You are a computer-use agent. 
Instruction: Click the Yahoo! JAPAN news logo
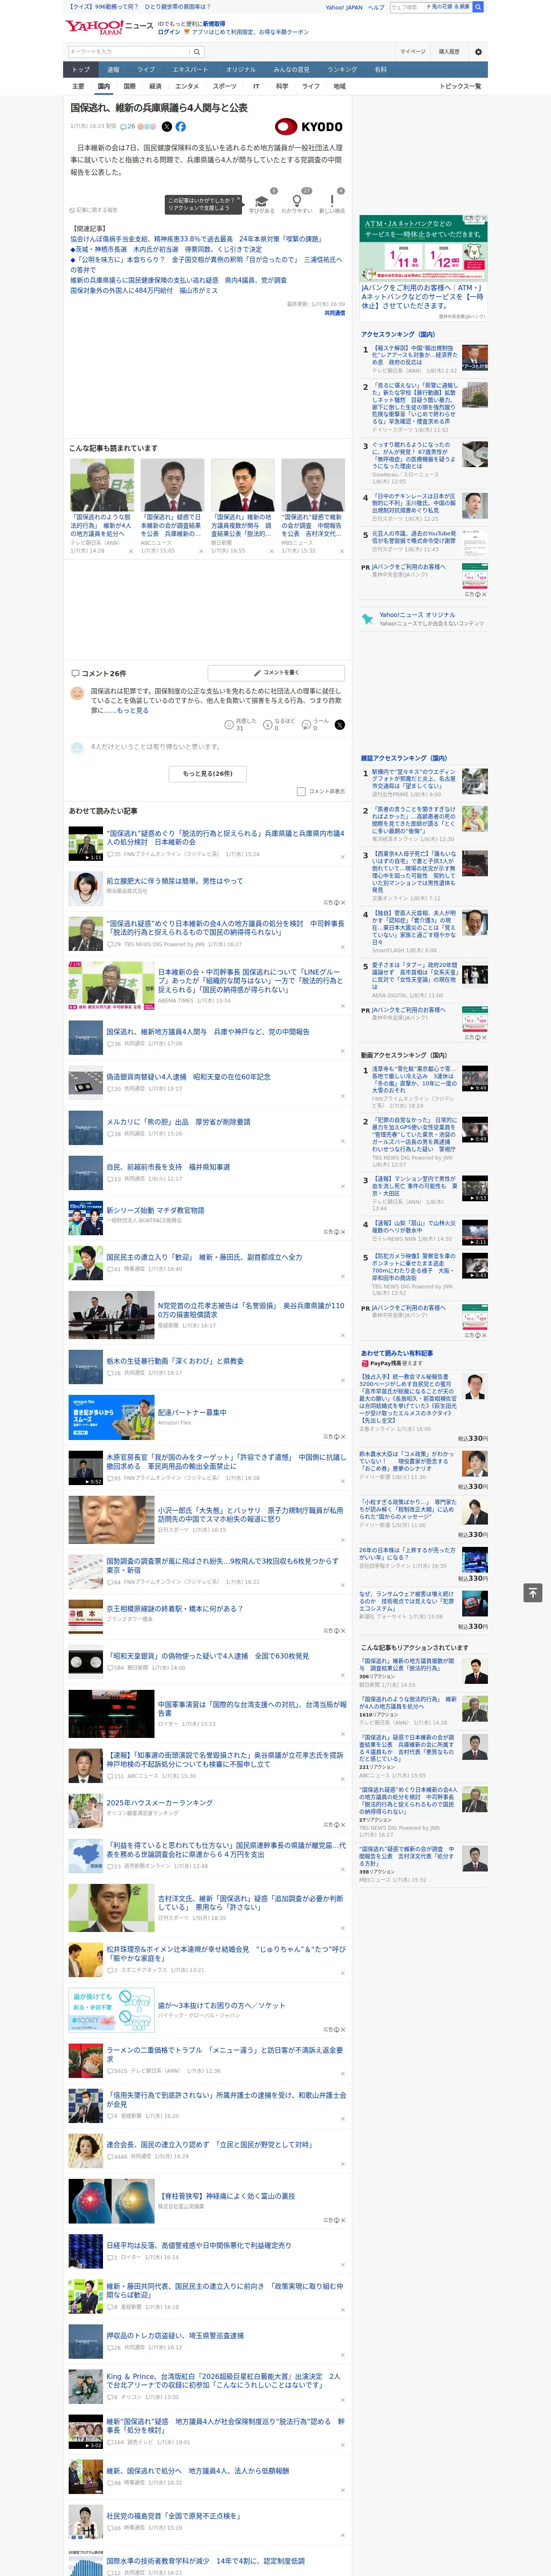[x=109, y=27]
